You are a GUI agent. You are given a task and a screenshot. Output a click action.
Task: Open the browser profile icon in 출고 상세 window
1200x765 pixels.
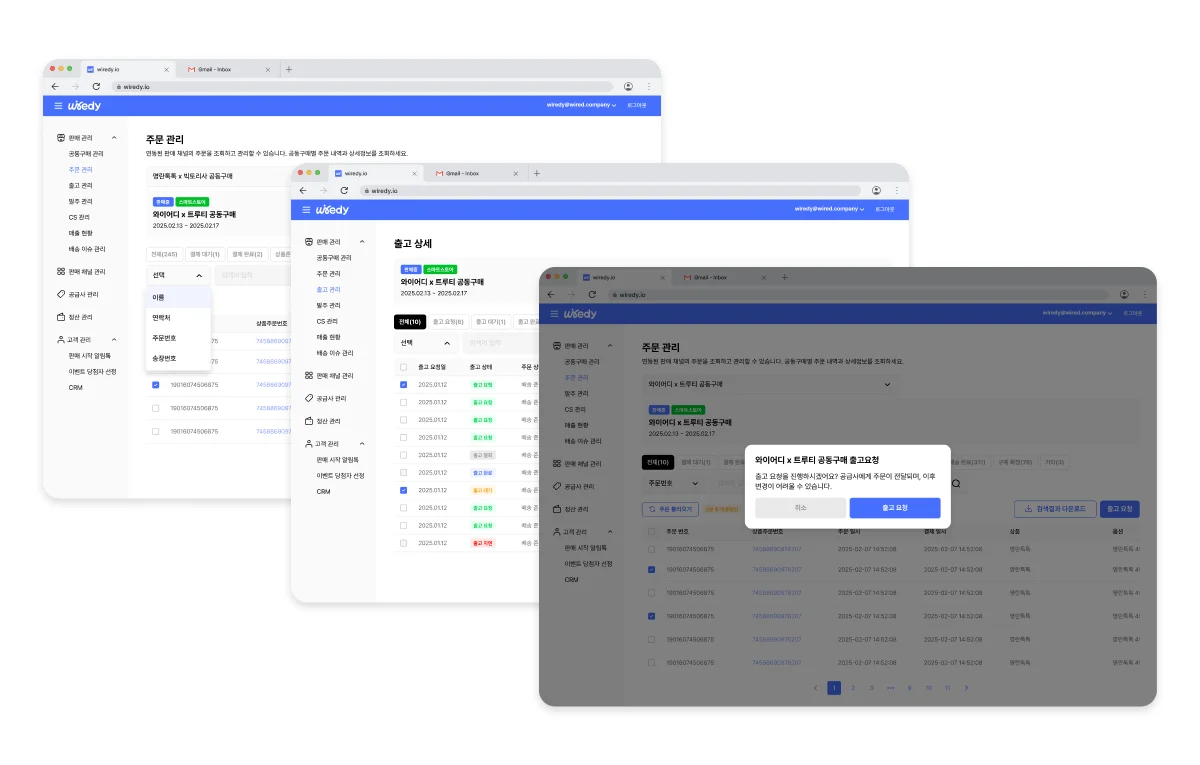coord(876,190)
